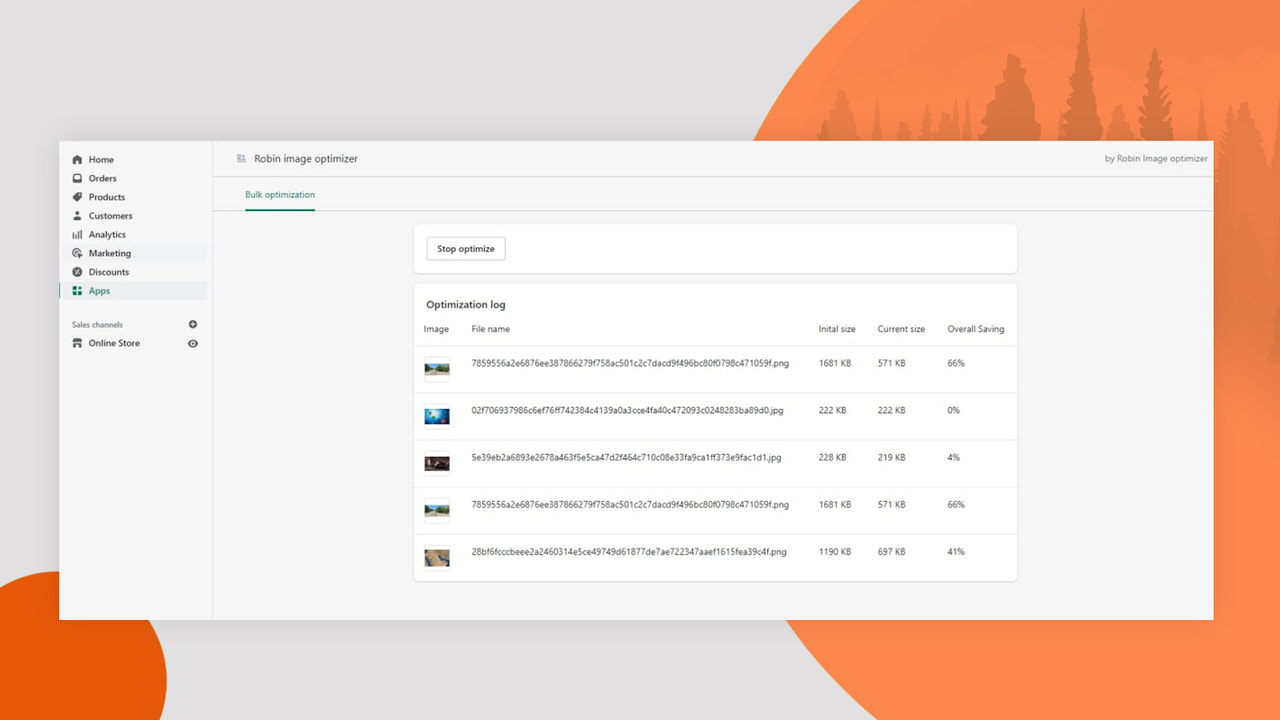Click the 'by Robin Image optimizer' link
The width and height of the screenshot is (1280, 720).
coord(1155,158)
